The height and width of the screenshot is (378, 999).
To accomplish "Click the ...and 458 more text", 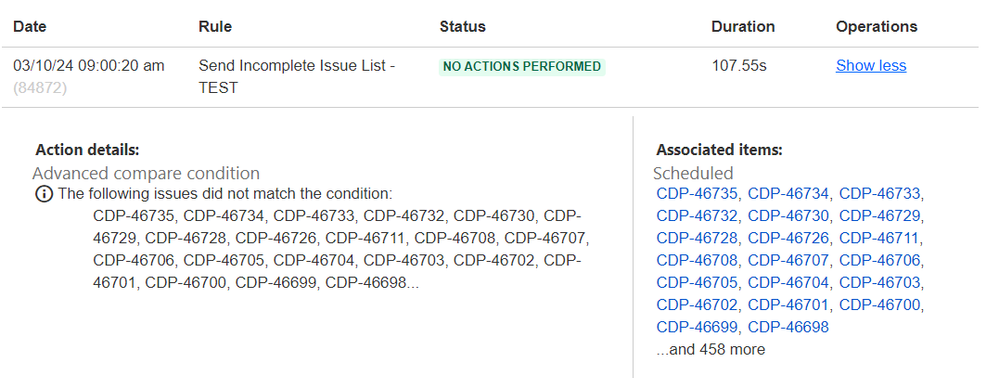I will point(710,349).
